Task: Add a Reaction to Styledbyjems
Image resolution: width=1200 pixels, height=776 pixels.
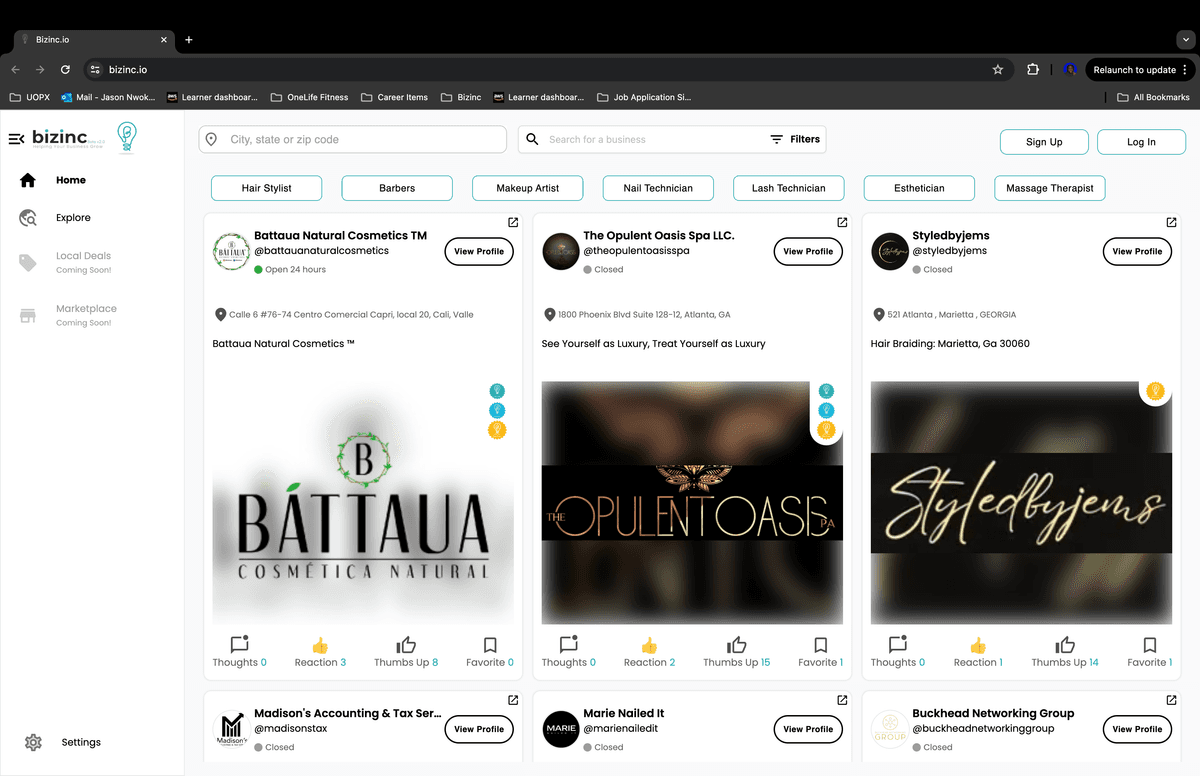Action: tap(978, 652)
